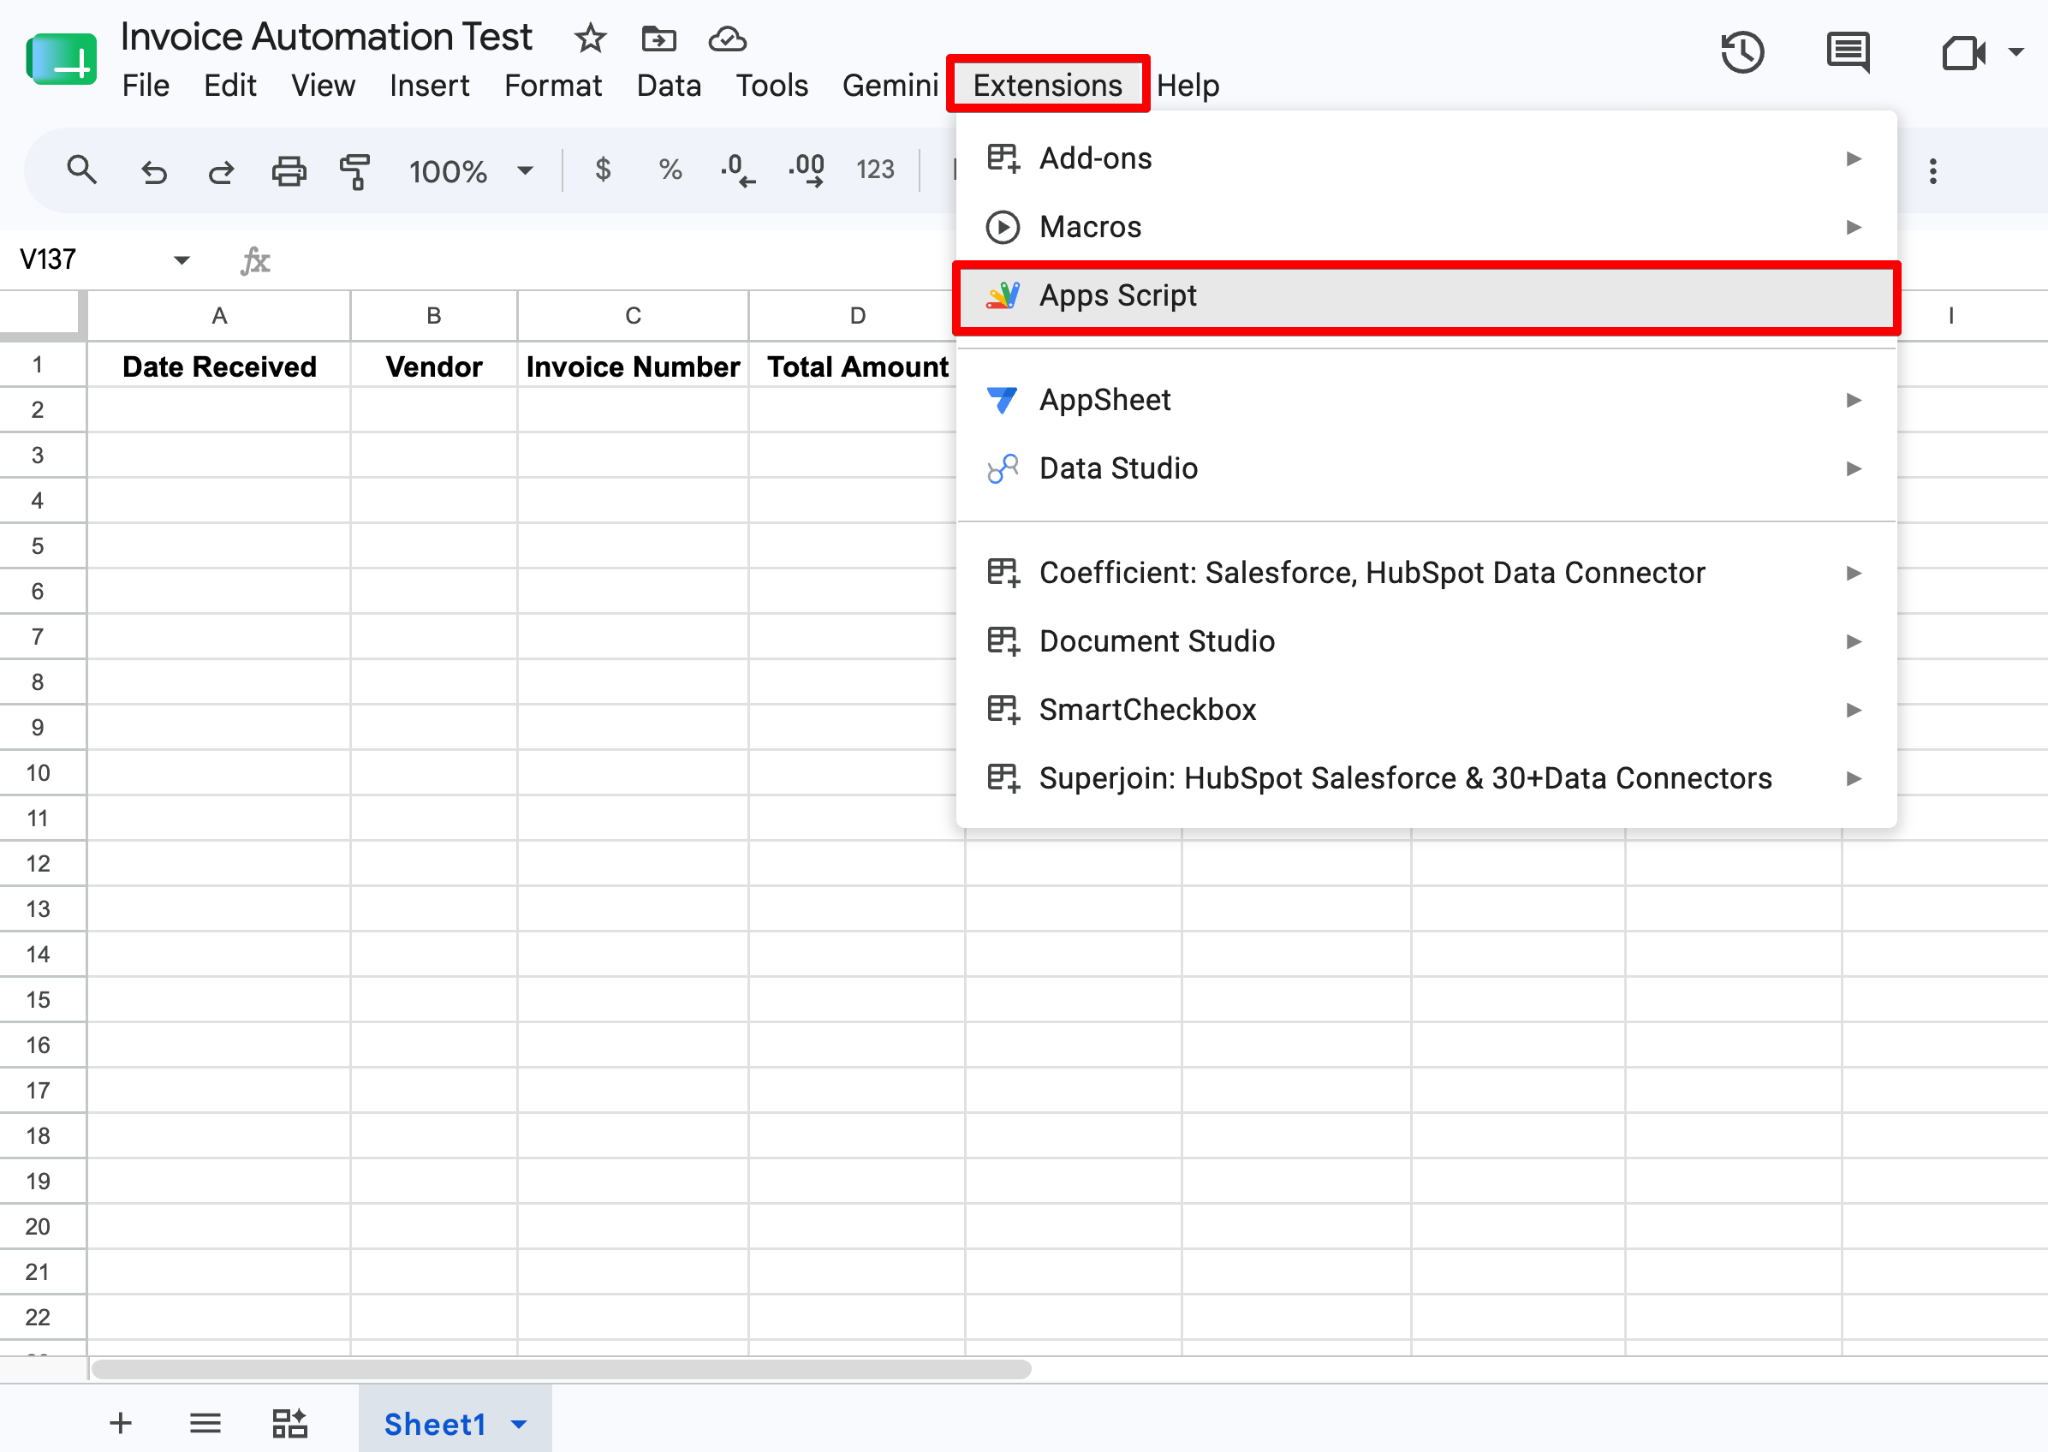Search the menus magnifier icon
Screen dimensions: 2048x1452
pyautogui.click(x=82, y=170)
